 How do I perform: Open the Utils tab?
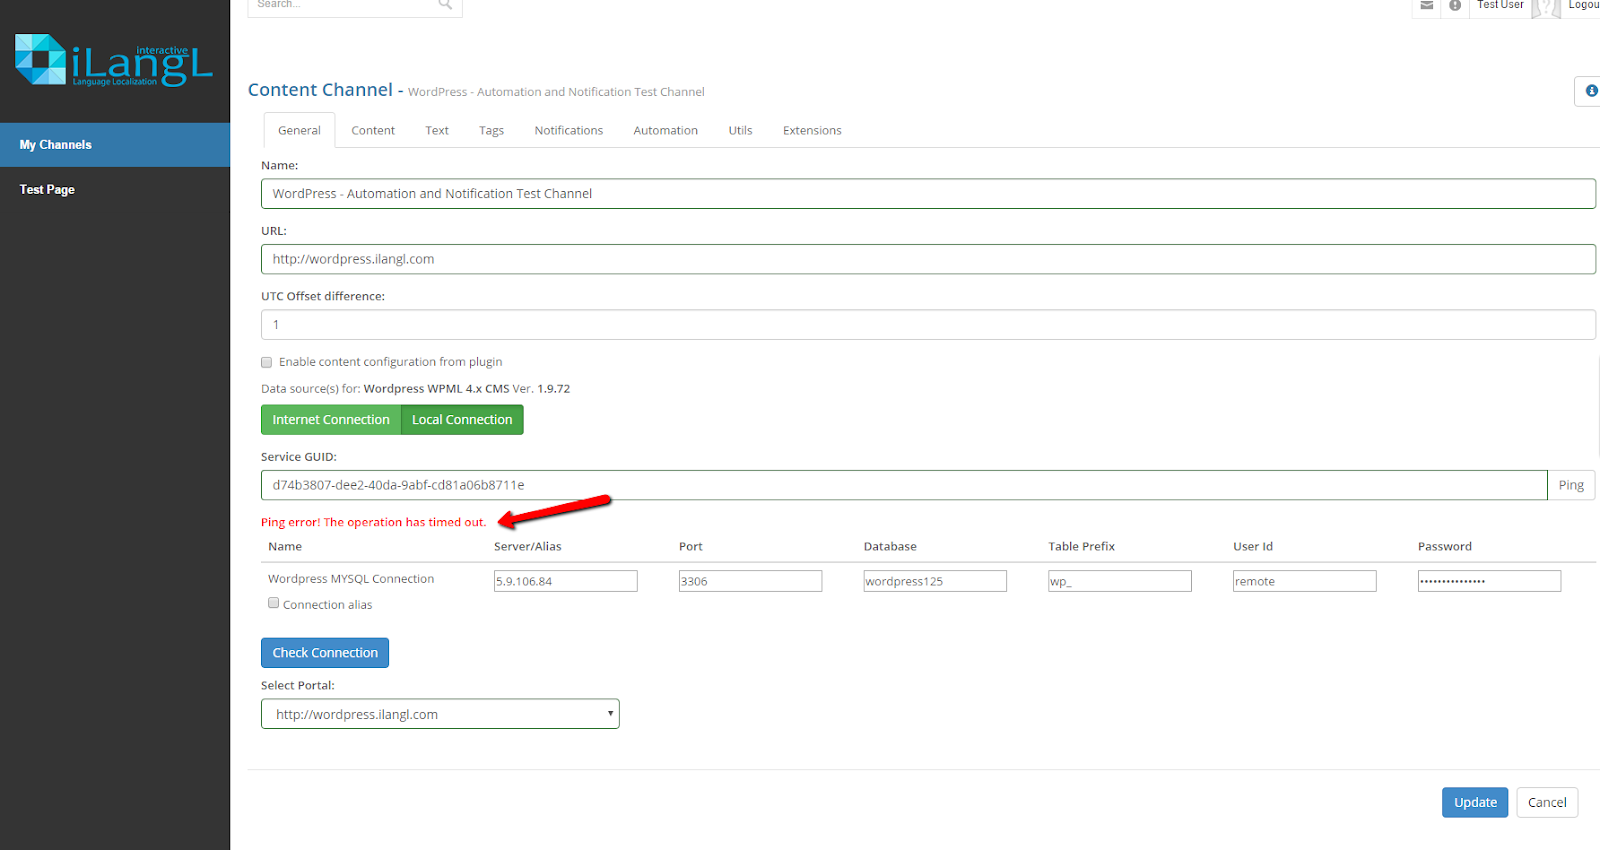coord(740,130)
